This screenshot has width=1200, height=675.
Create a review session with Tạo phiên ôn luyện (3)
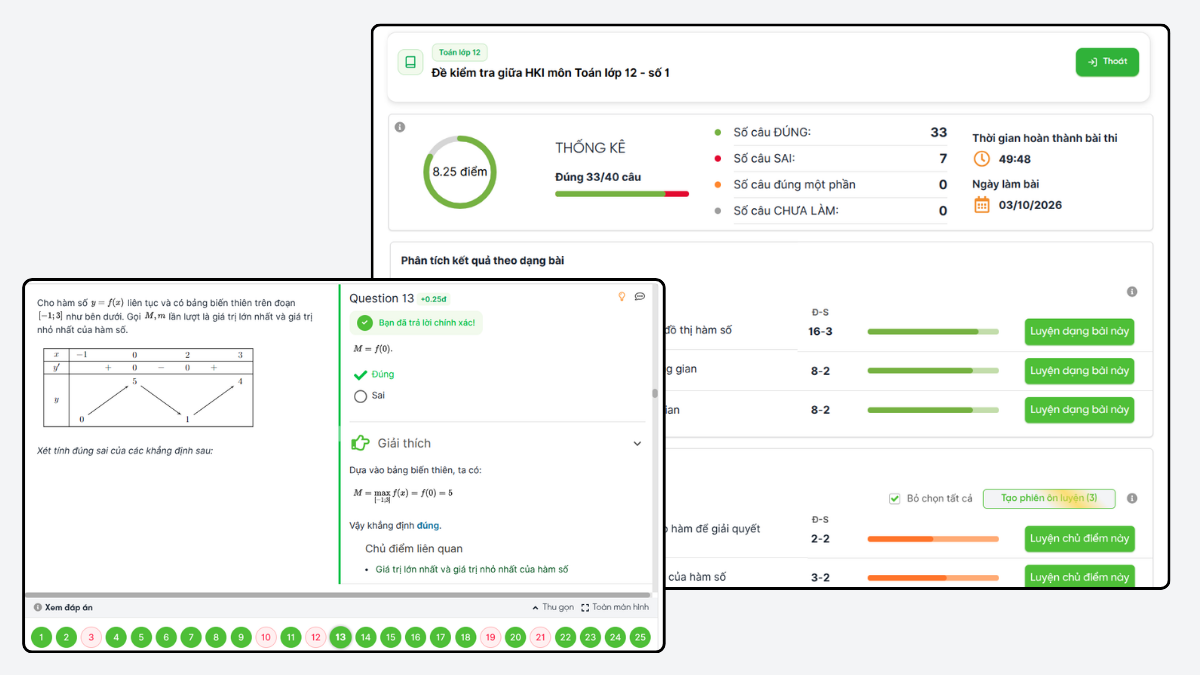click(x=1049, y=498)
